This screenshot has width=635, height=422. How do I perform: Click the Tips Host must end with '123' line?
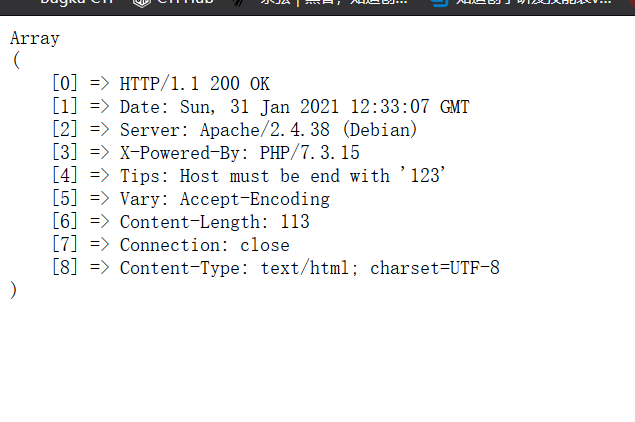point(282,176)
